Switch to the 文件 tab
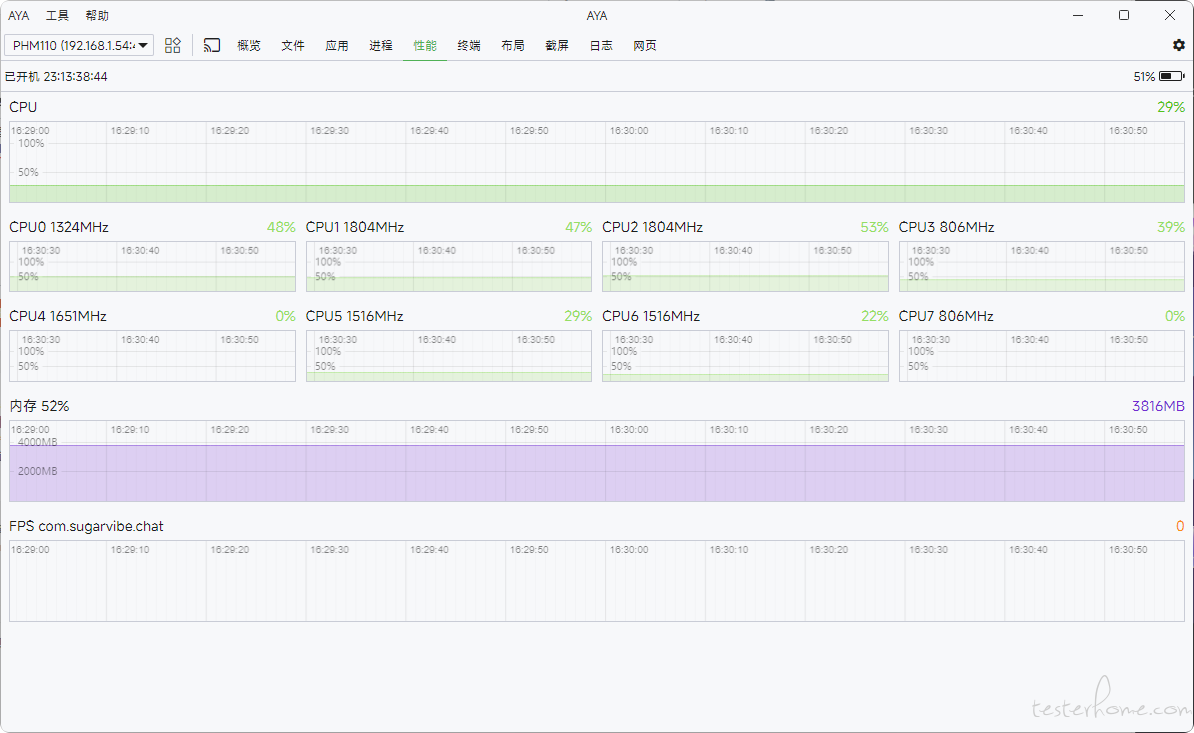 tap(293, 46)
